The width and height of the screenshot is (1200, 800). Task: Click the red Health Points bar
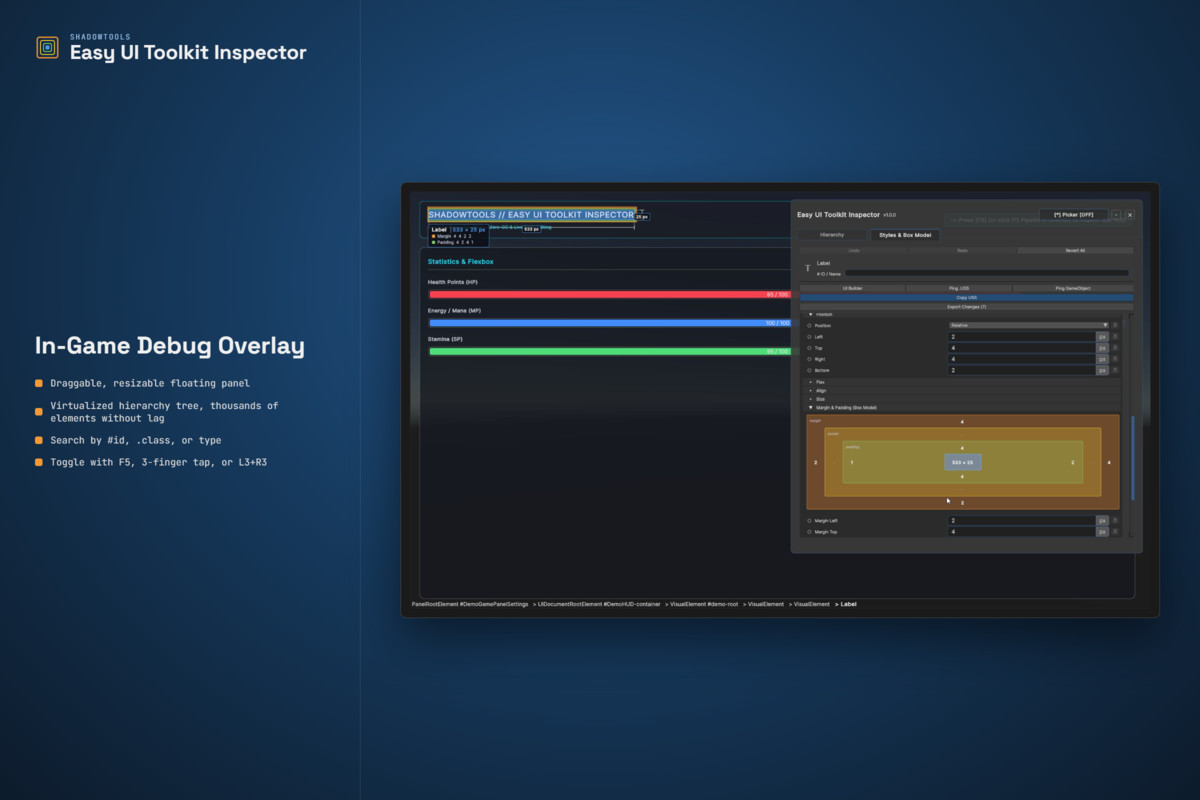(x=610, y=295)
